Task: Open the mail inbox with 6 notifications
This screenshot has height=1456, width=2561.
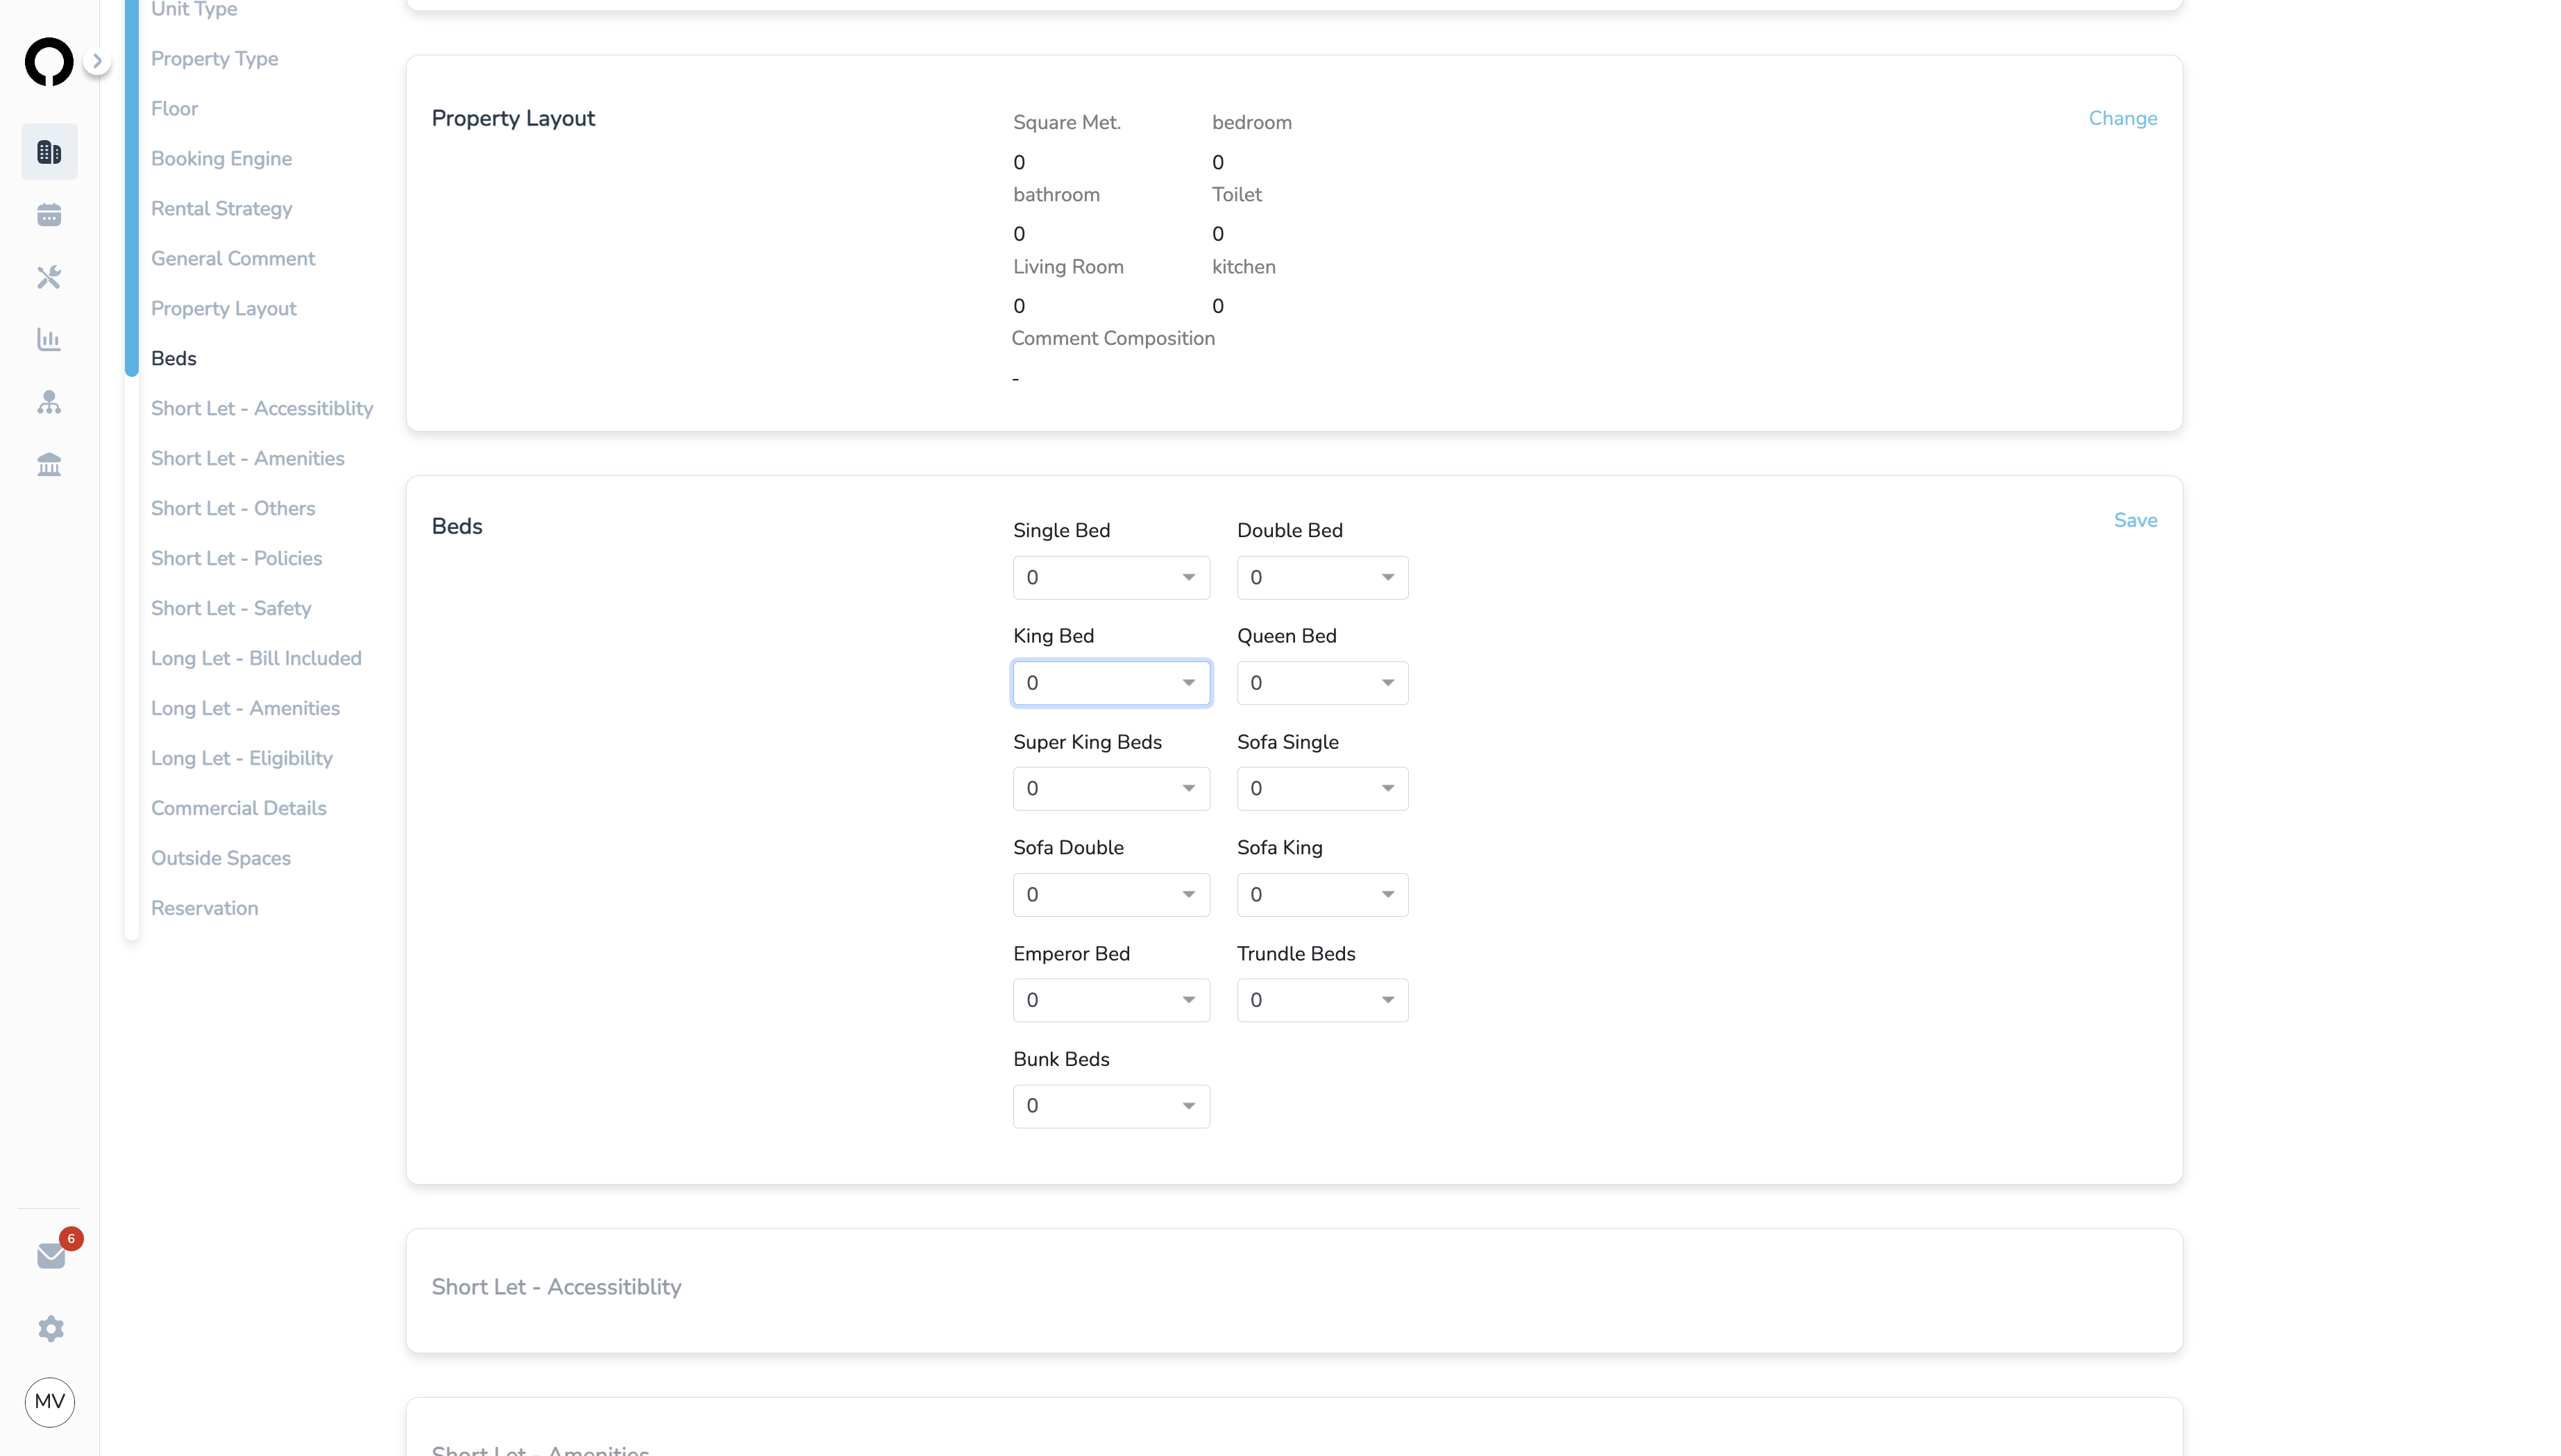Action: (x=52, y=1255)
